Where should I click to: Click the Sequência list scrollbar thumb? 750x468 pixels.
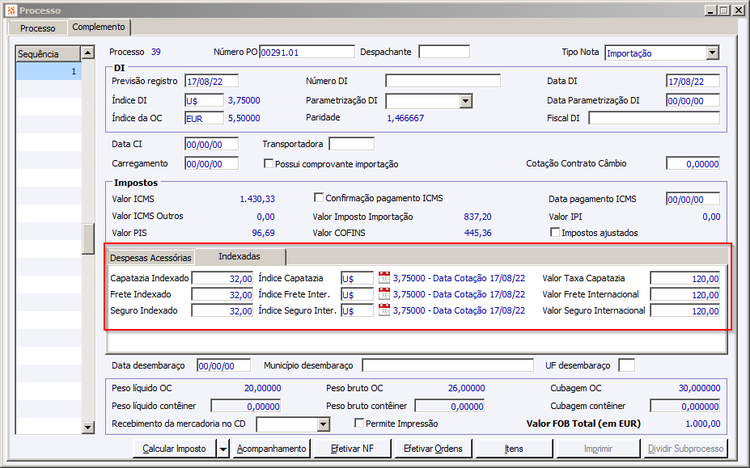point(88,240)
